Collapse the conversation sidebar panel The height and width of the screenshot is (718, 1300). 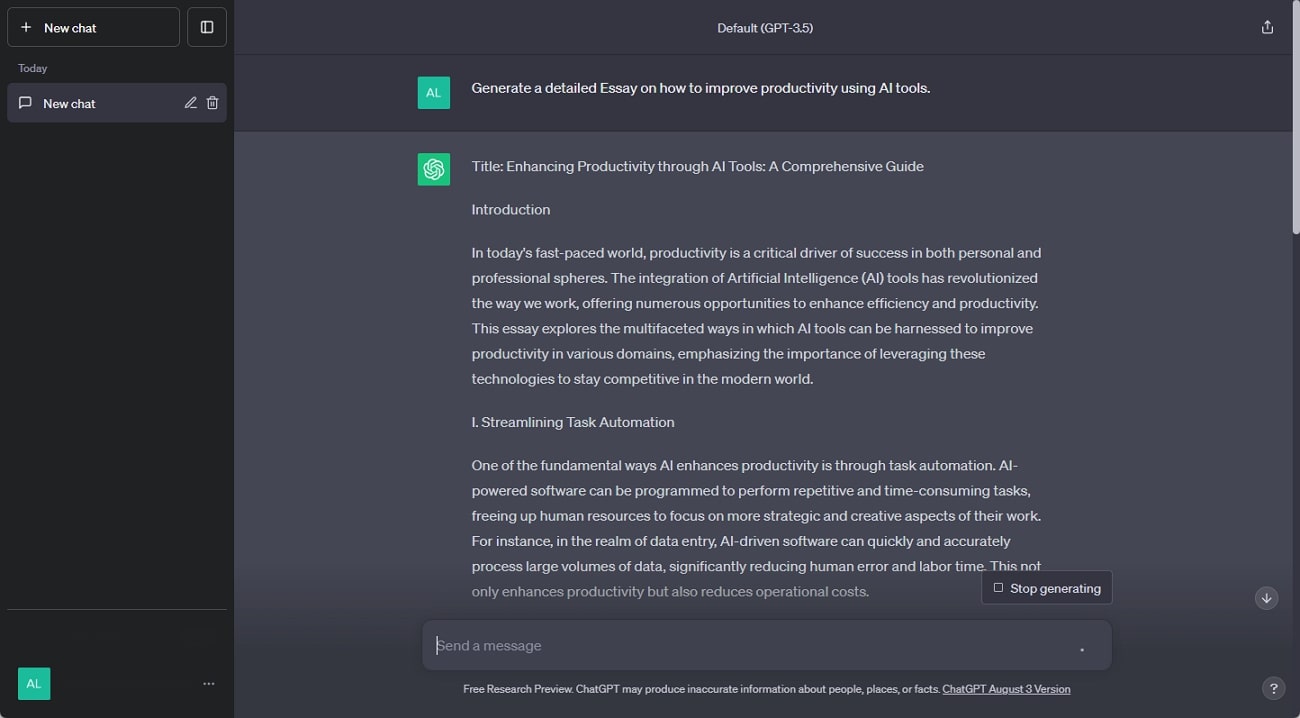[x=206, y=27]
